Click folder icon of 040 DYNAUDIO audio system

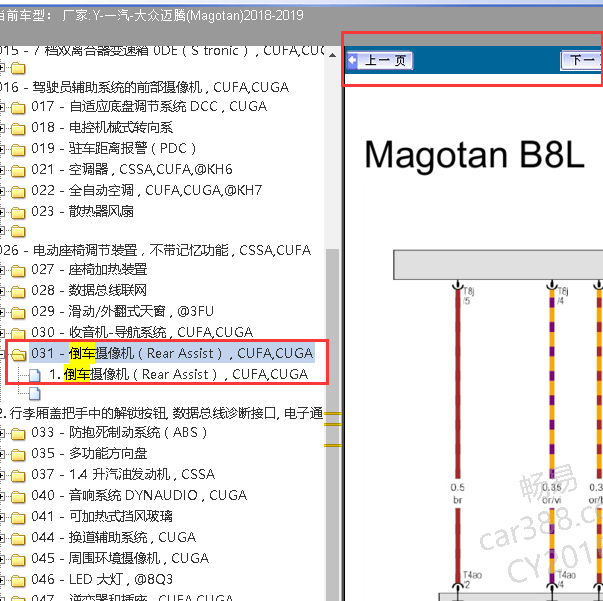click(x=18, y=496)
